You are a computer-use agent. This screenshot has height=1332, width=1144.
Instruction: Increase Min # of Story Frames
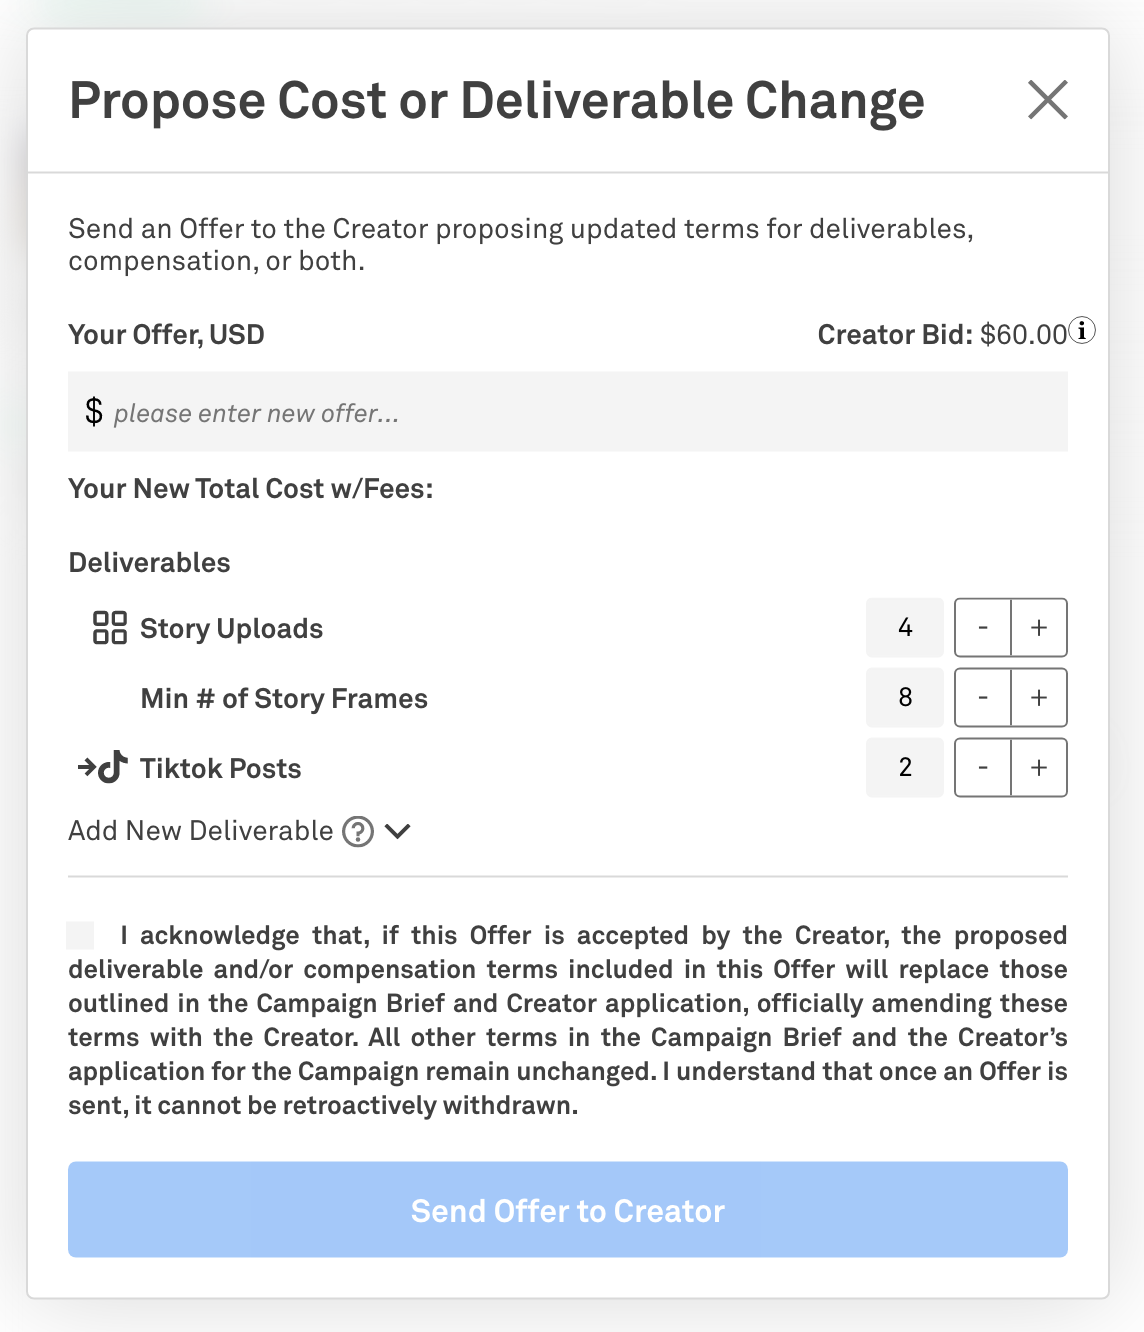coord(1039,698)
